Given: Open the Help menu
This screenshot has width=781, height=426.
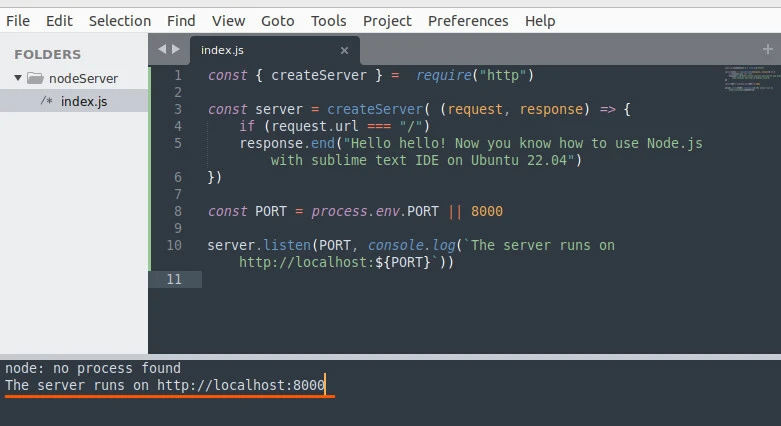Looking at the screenshot, I should coord(540,20).
